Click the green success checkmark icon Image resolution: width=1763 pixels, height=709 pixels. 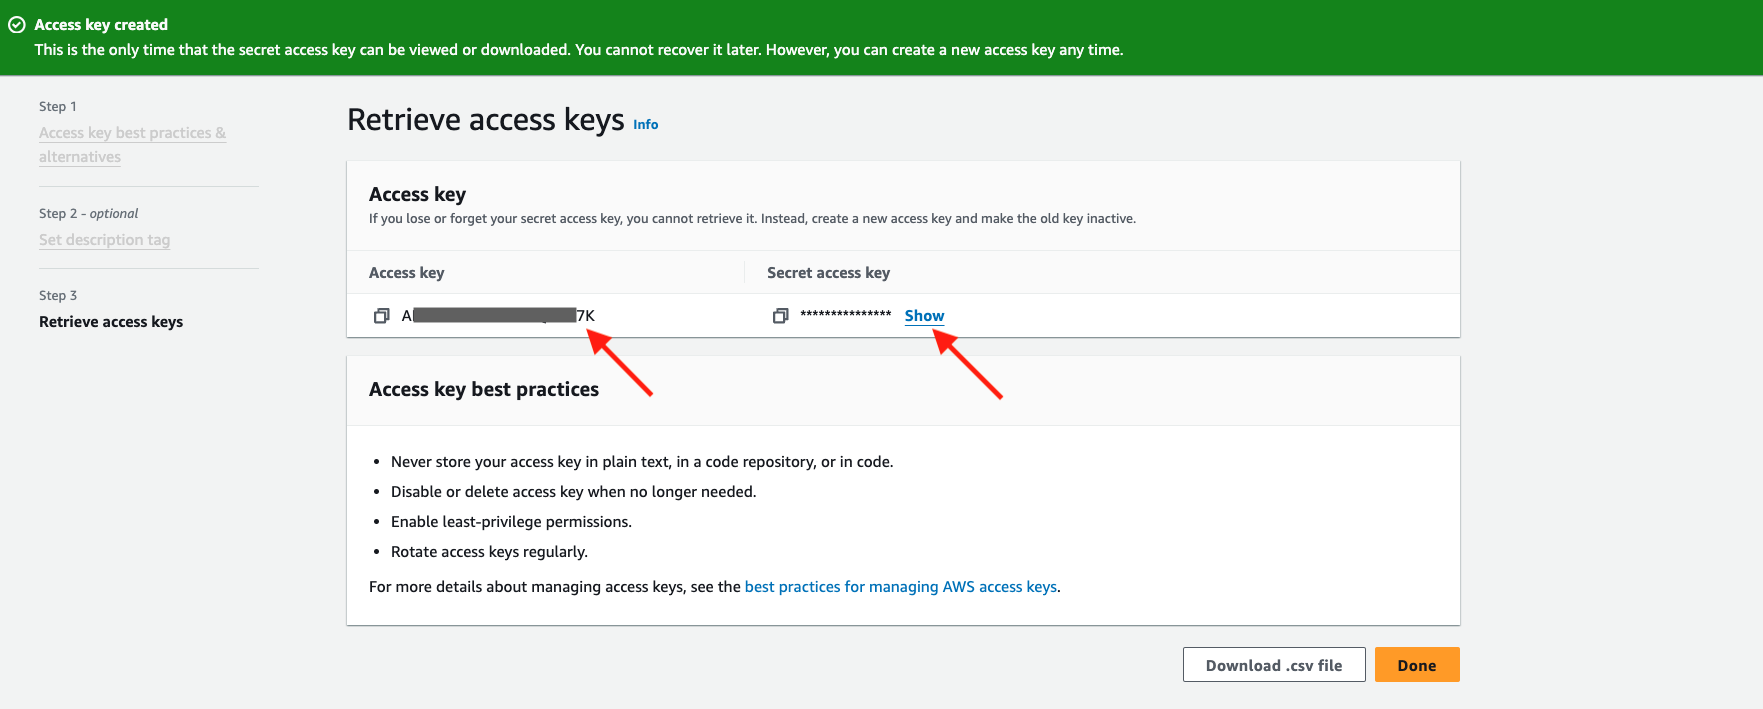17,25
